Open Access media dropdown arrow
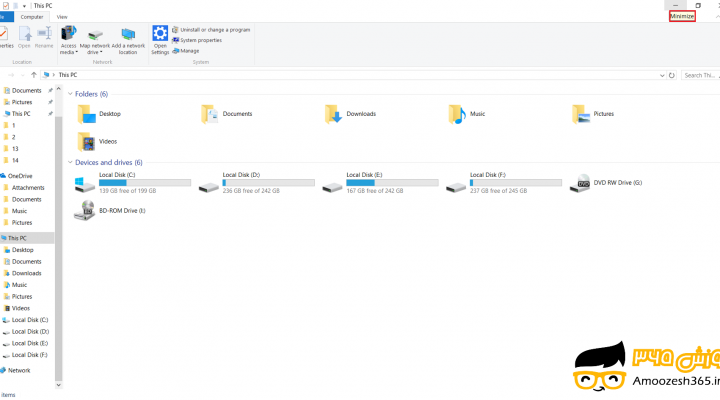Image resolution: width=720 pixels, height=400 pixels. pyautogui.click(x=76, y=52)
